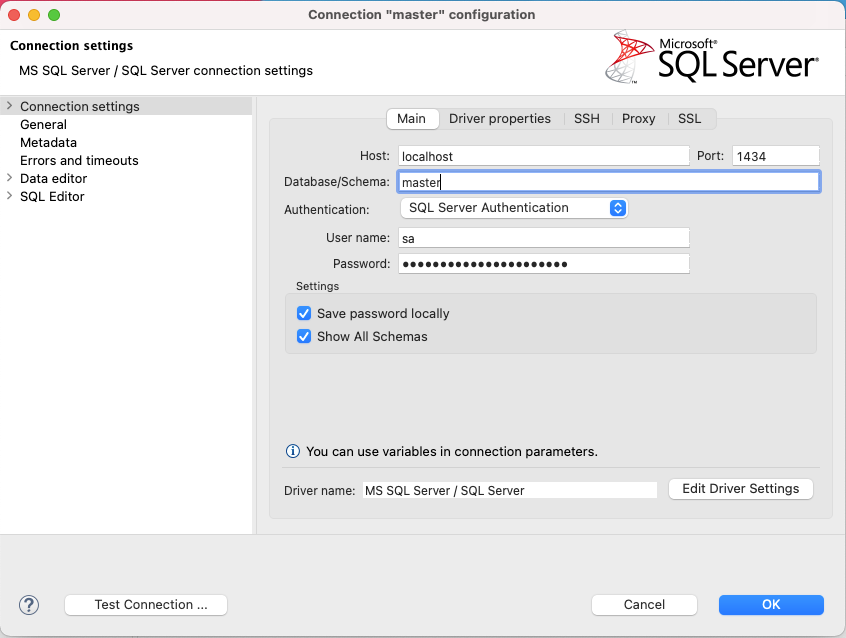Viewport: 846px width, 638px height.
Task: Expand the Connection settings tree node
Action: [9, 106]
